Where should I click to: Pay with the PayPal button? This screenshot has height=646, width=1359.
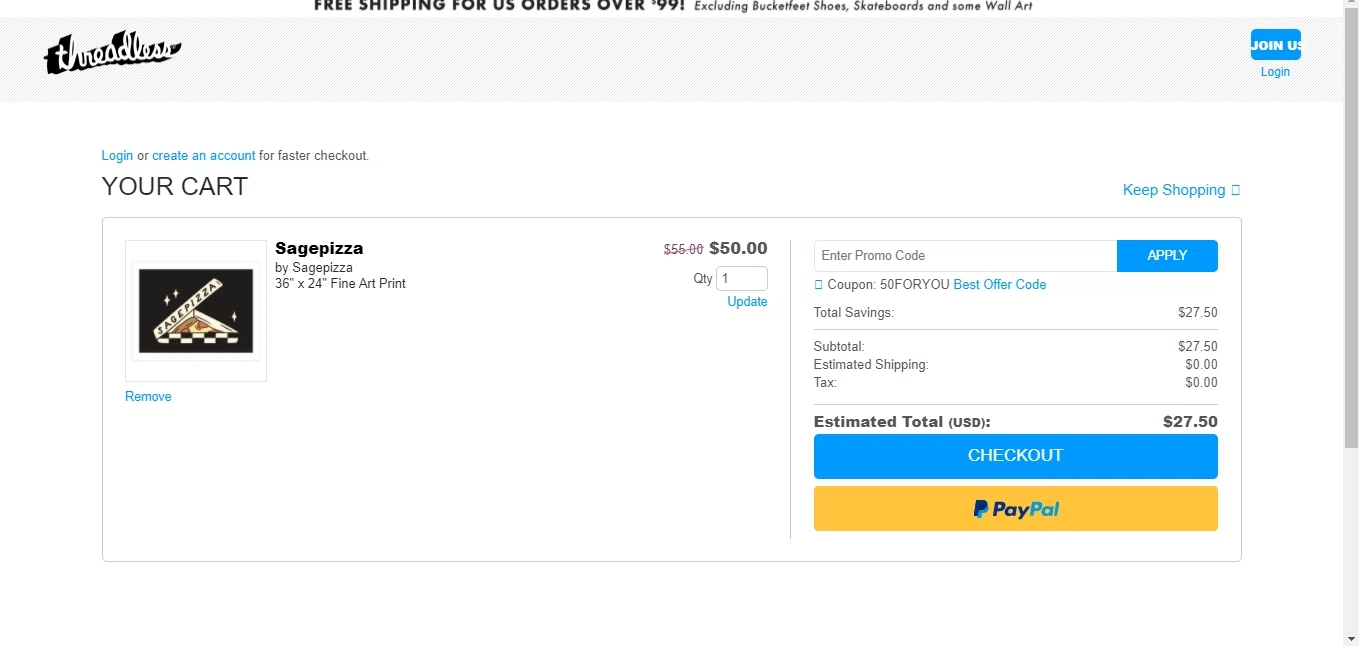1015,509
